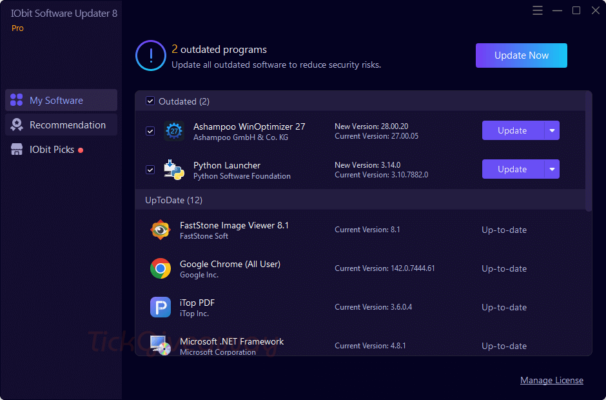
Task: Click the software list vertical scrollbar
Action: [589, 150]
